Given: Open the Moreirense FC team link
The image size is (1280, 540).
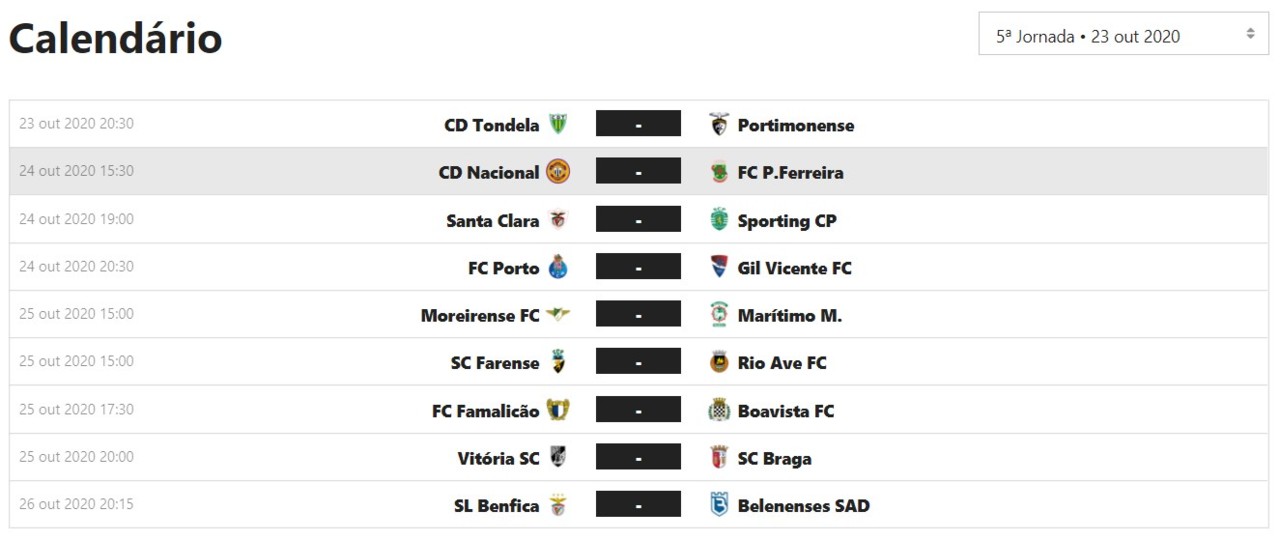Looking at the screenshot, I should click(x=480, y=316).
